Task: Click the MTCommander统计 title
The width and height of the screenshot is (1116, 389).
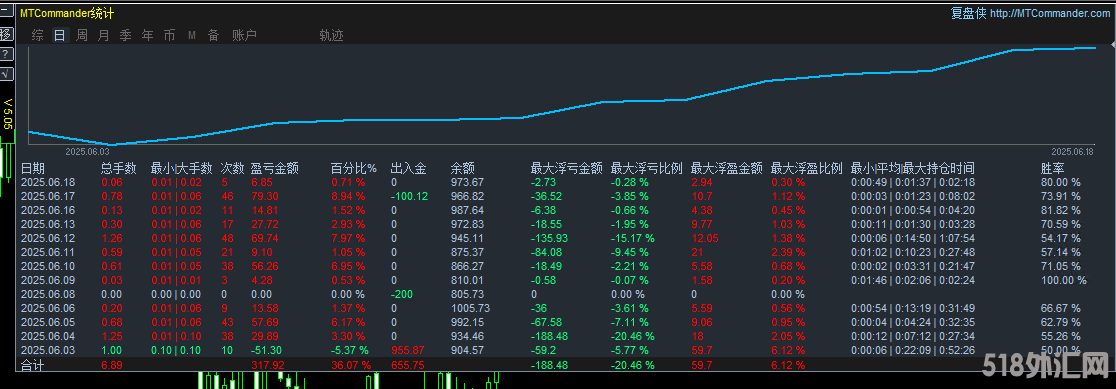Action: pyautogui.click(x=67, y=14)
